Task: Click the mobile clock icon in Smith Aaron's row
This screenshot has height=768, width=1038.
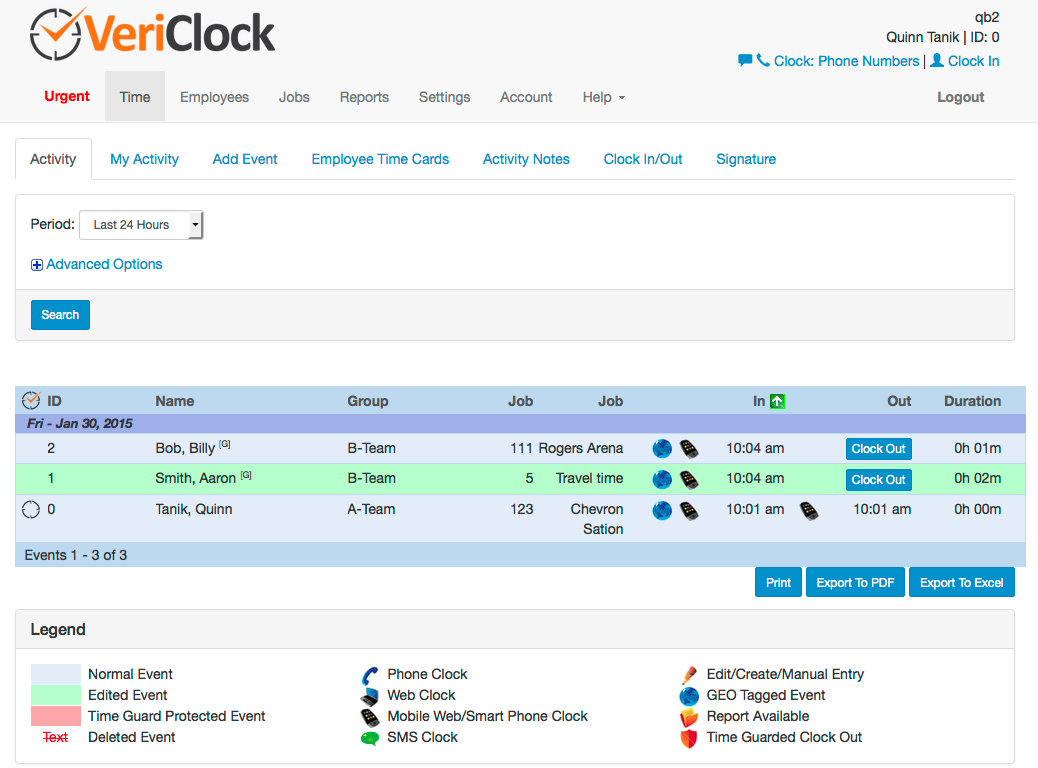Action: 689,479
